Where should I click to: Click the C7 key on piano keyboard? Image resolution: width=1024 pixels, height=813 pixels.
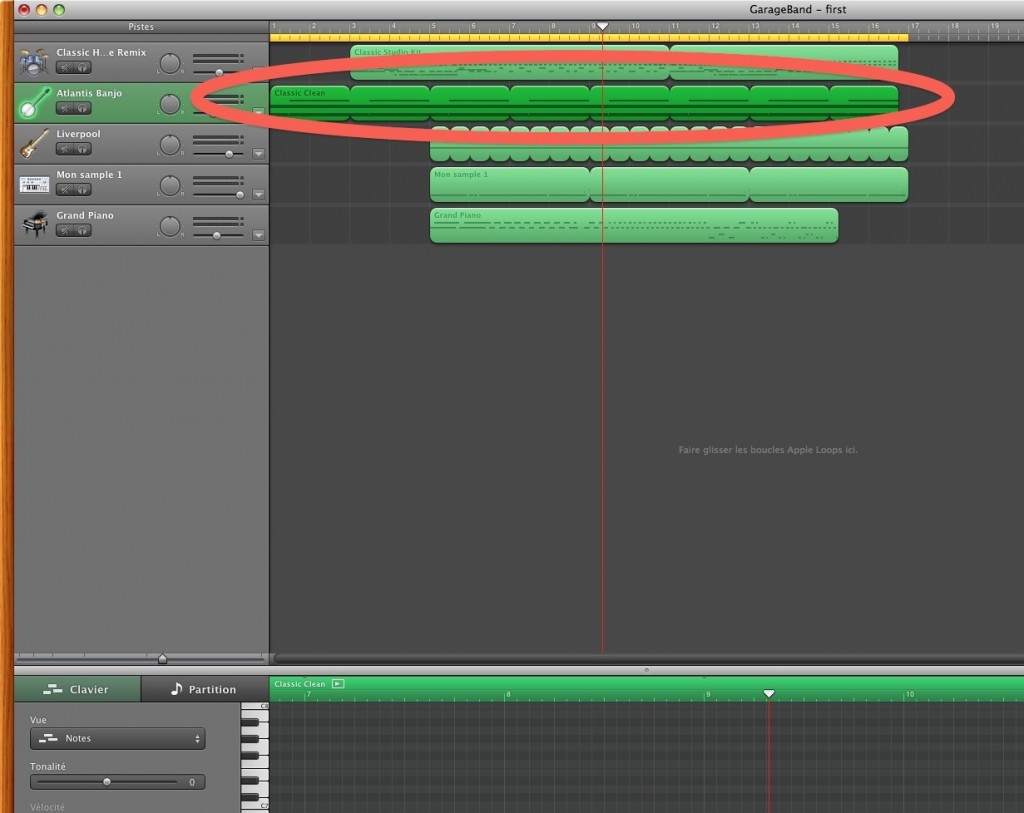tap(255, 806)
